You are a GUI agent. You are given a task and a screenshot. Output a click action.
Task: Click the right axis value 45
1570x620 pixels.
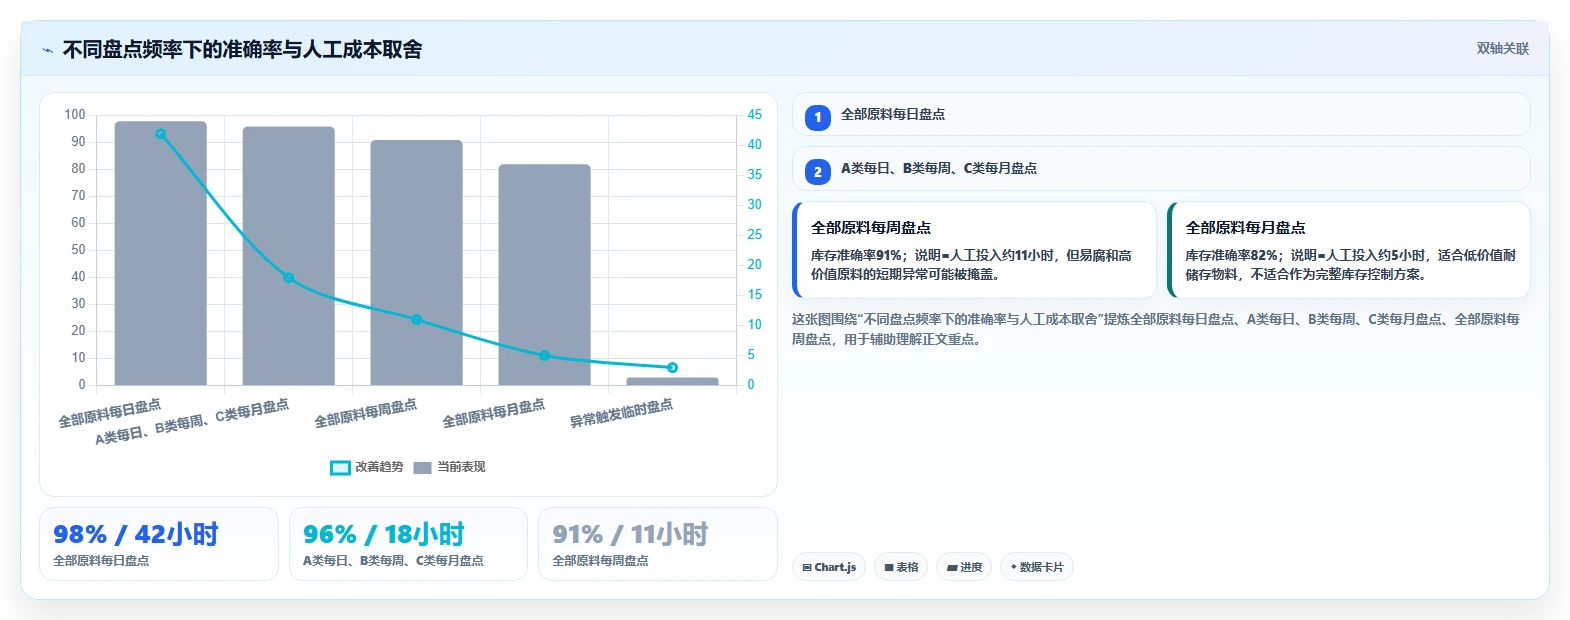(755, 115)
